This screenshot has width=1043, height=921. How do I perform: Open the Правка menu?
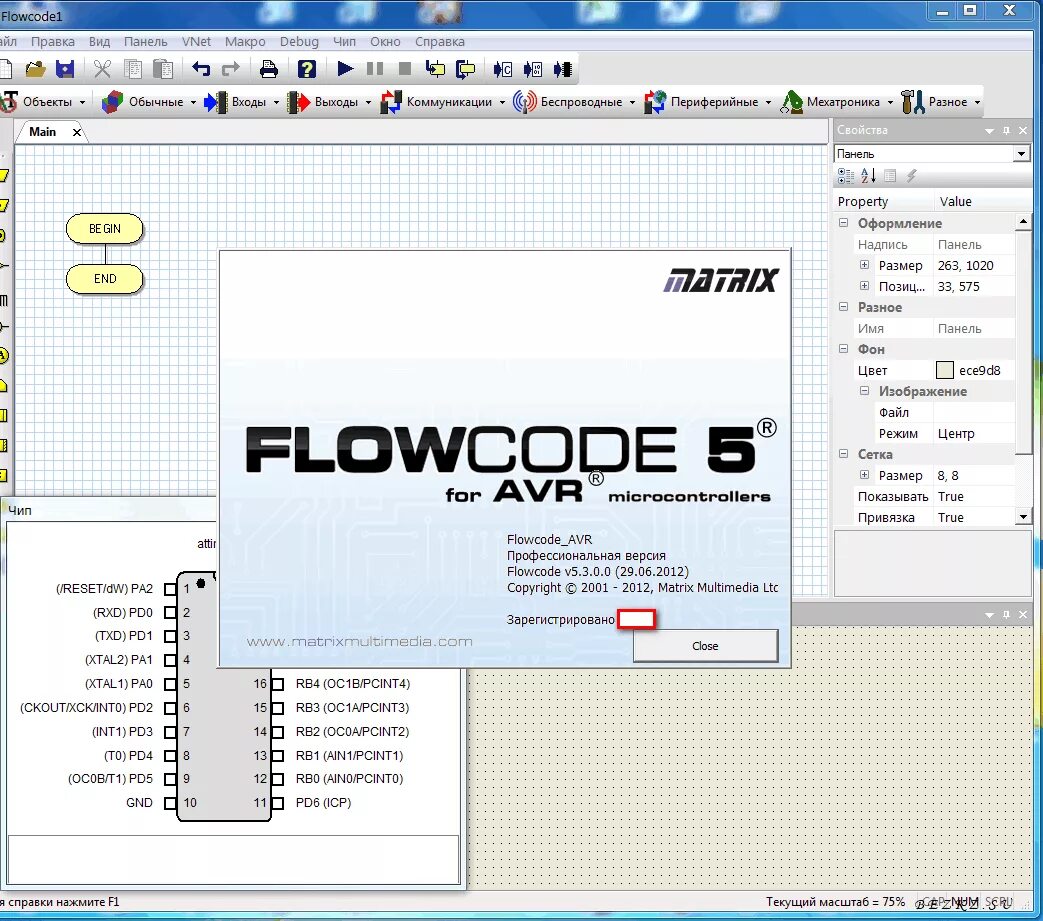53,41
